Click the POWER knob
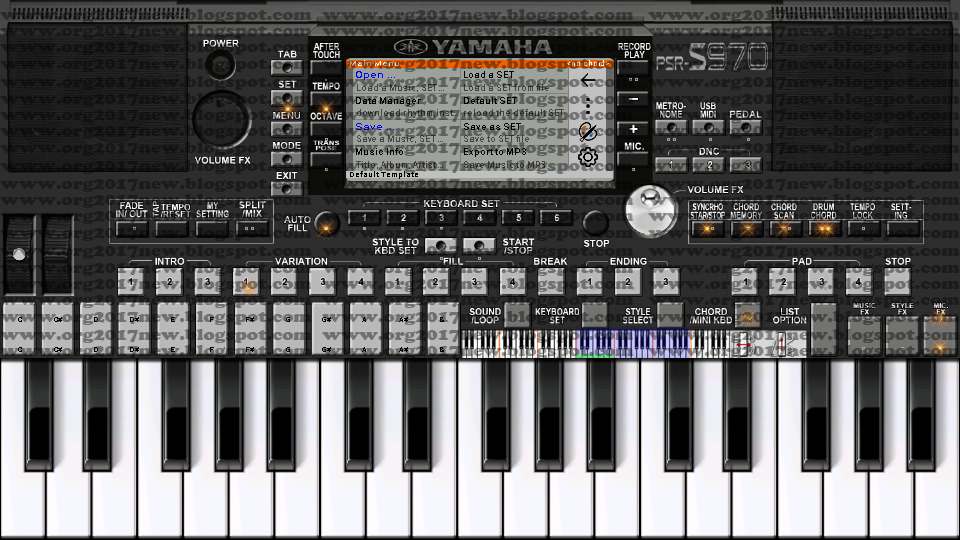The height and width of the screenshot is (540, 960). click(x=220, y=64)
